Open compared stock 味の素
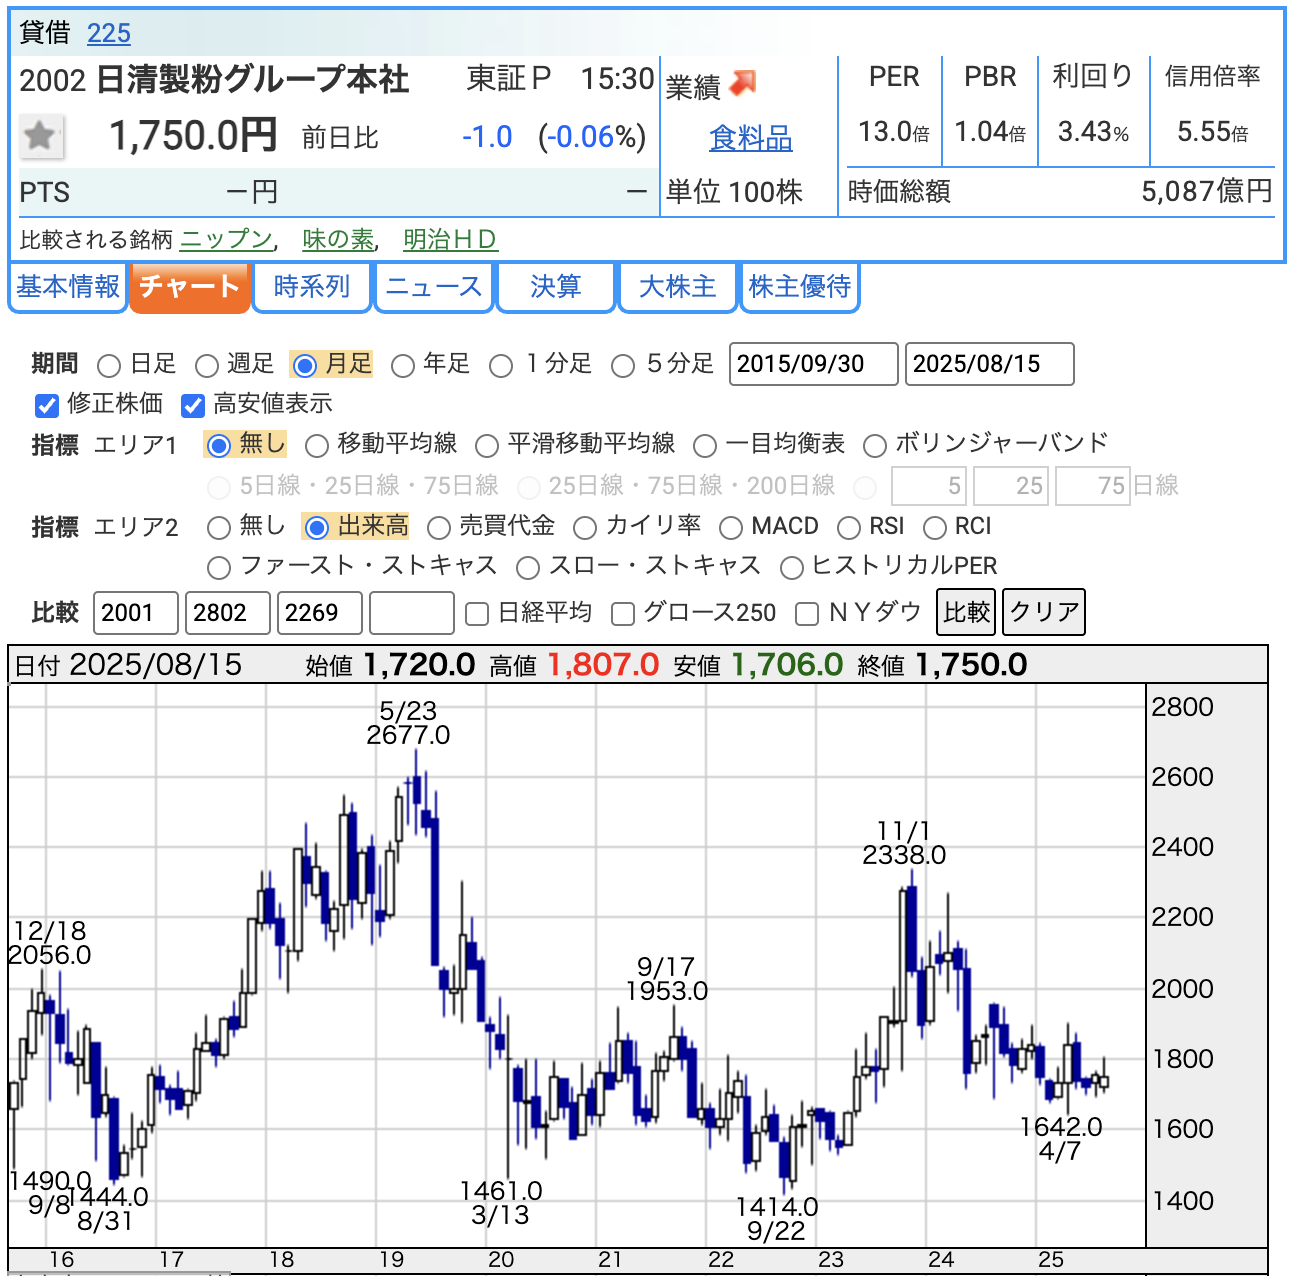 pos(338,240)
